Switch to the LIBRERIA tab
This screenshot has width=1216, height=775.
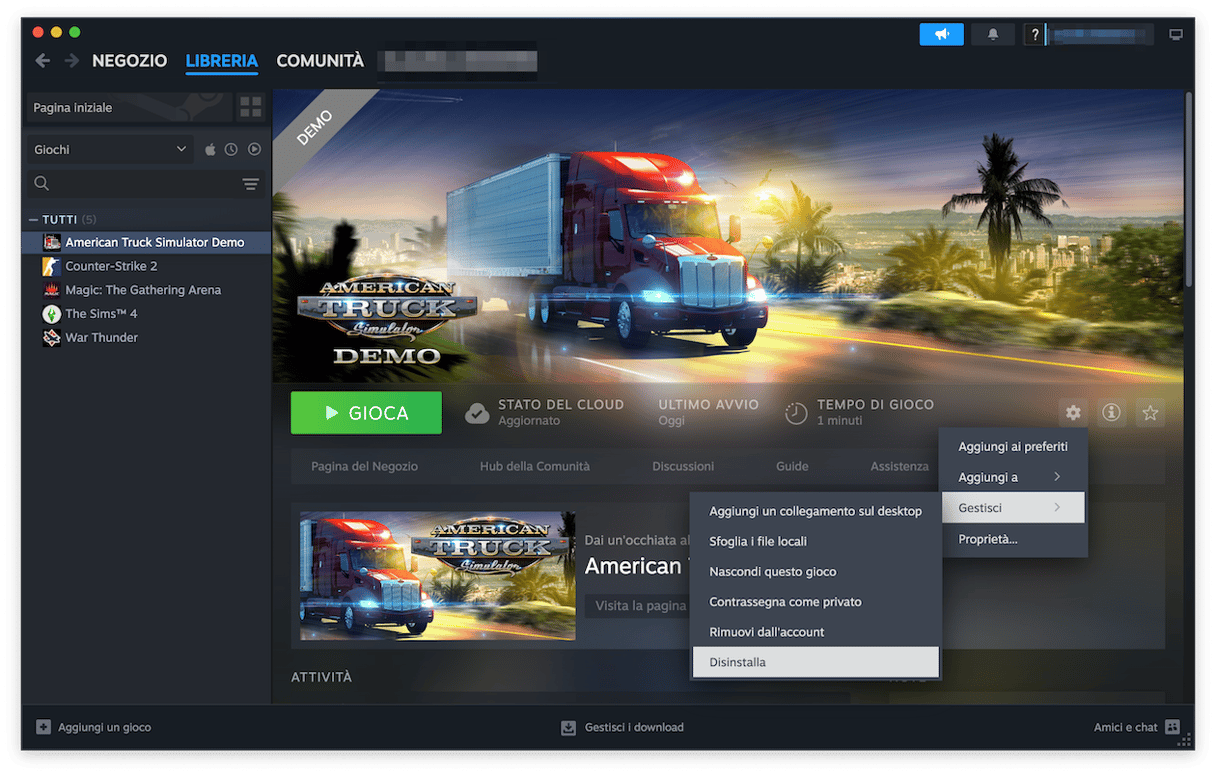[x=222, y=61]
